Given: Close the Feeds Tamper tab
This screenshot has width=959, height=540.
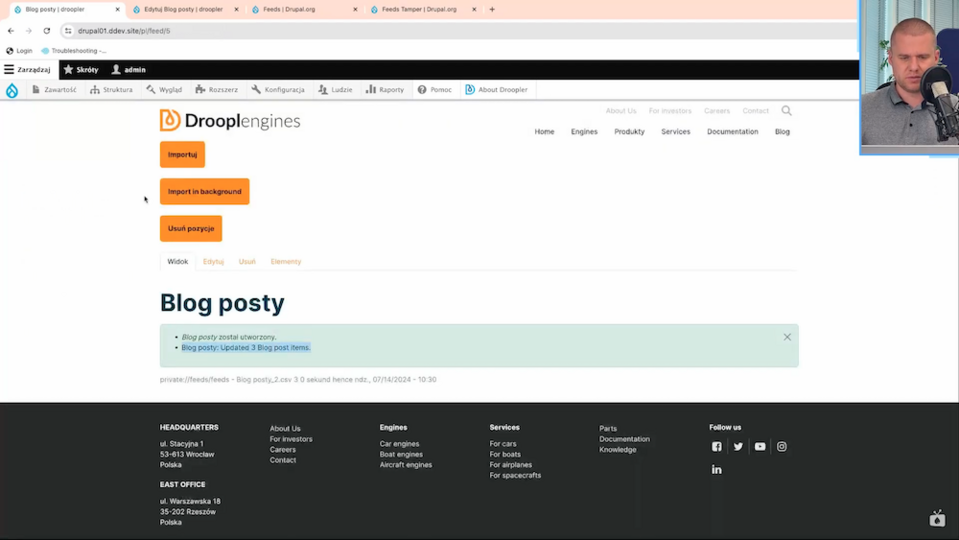Looking at the screenshot, I should (474, 9).
